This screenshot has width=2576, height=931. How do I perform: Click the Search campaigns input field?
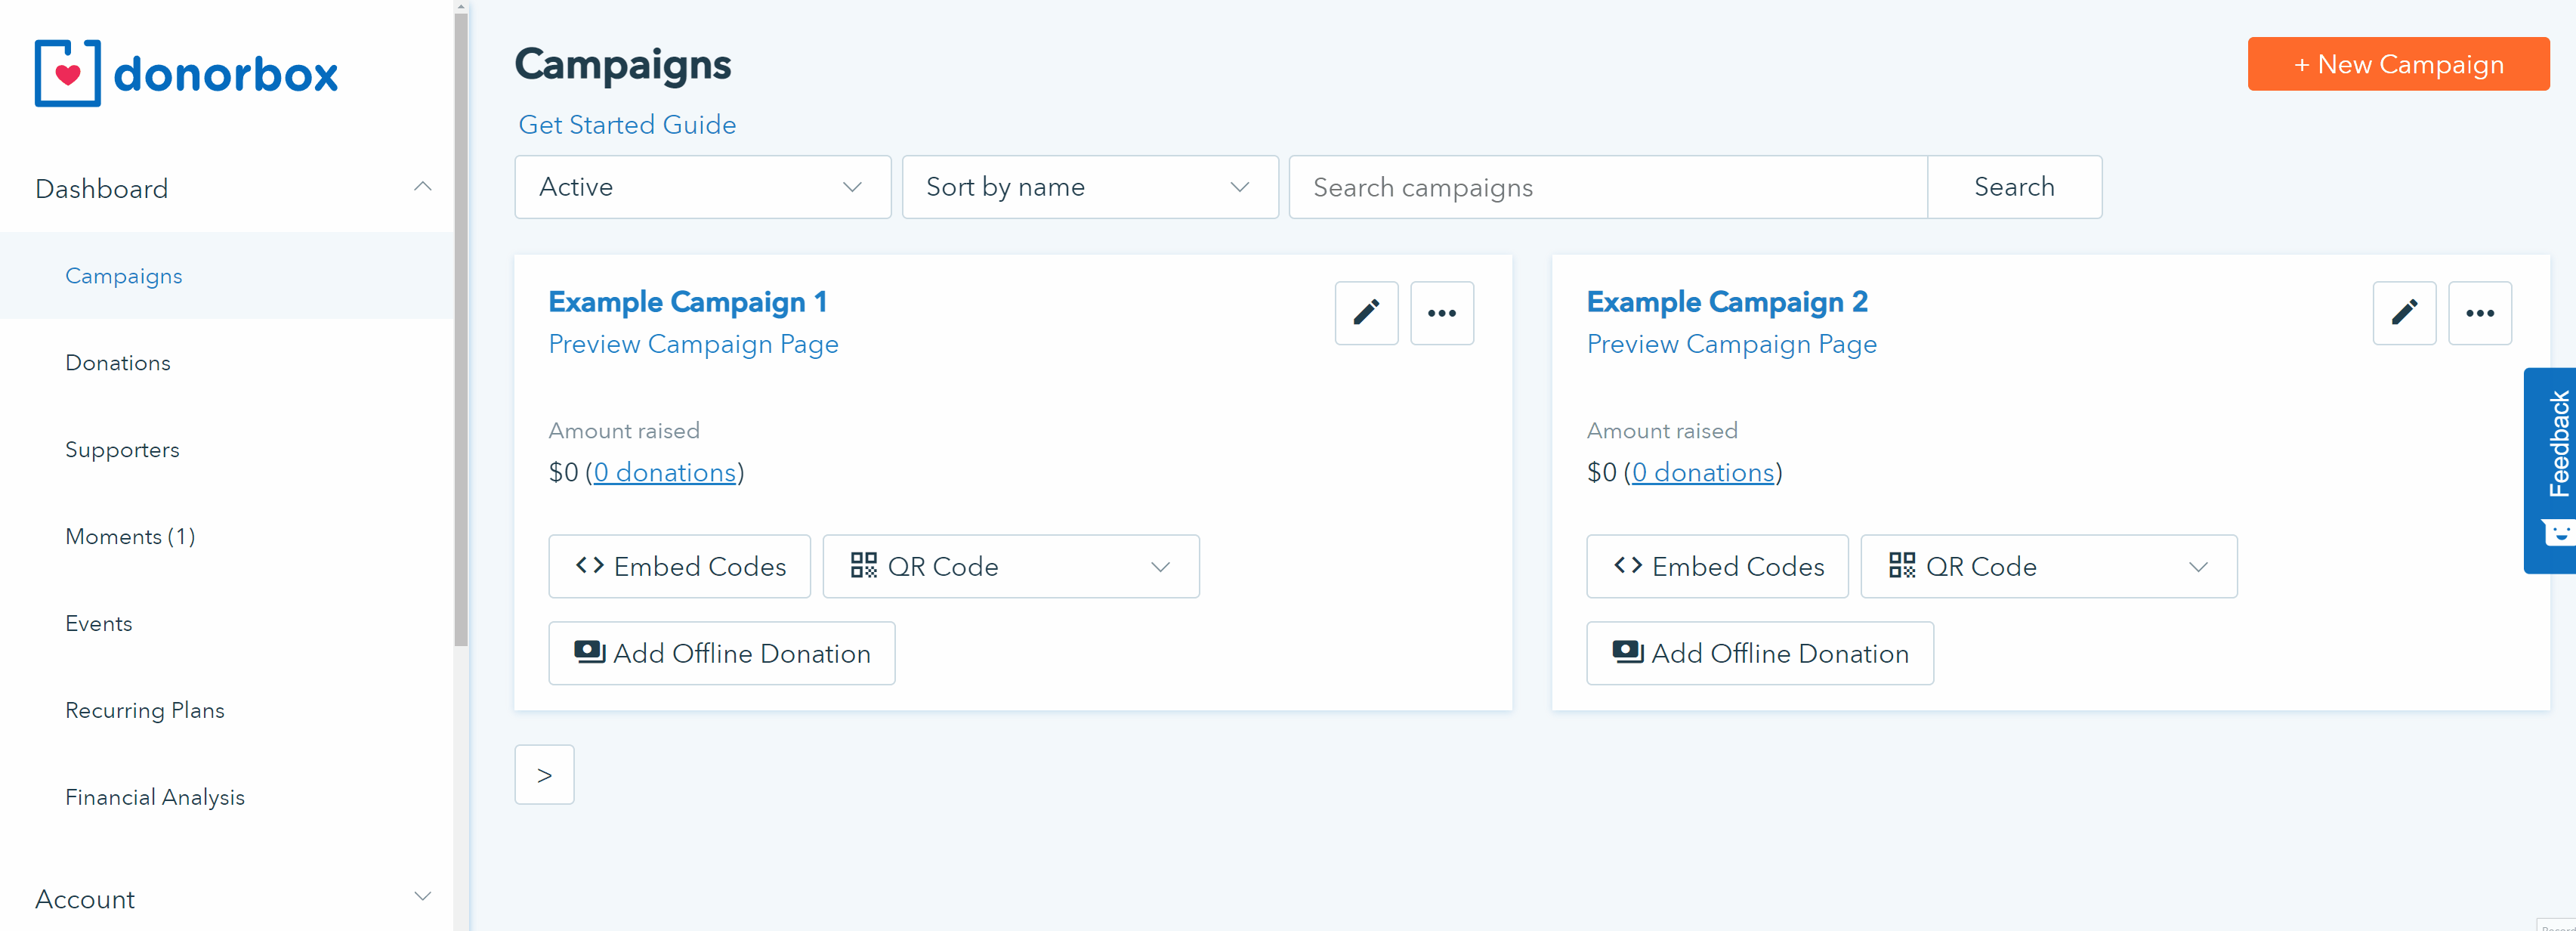1607,187
